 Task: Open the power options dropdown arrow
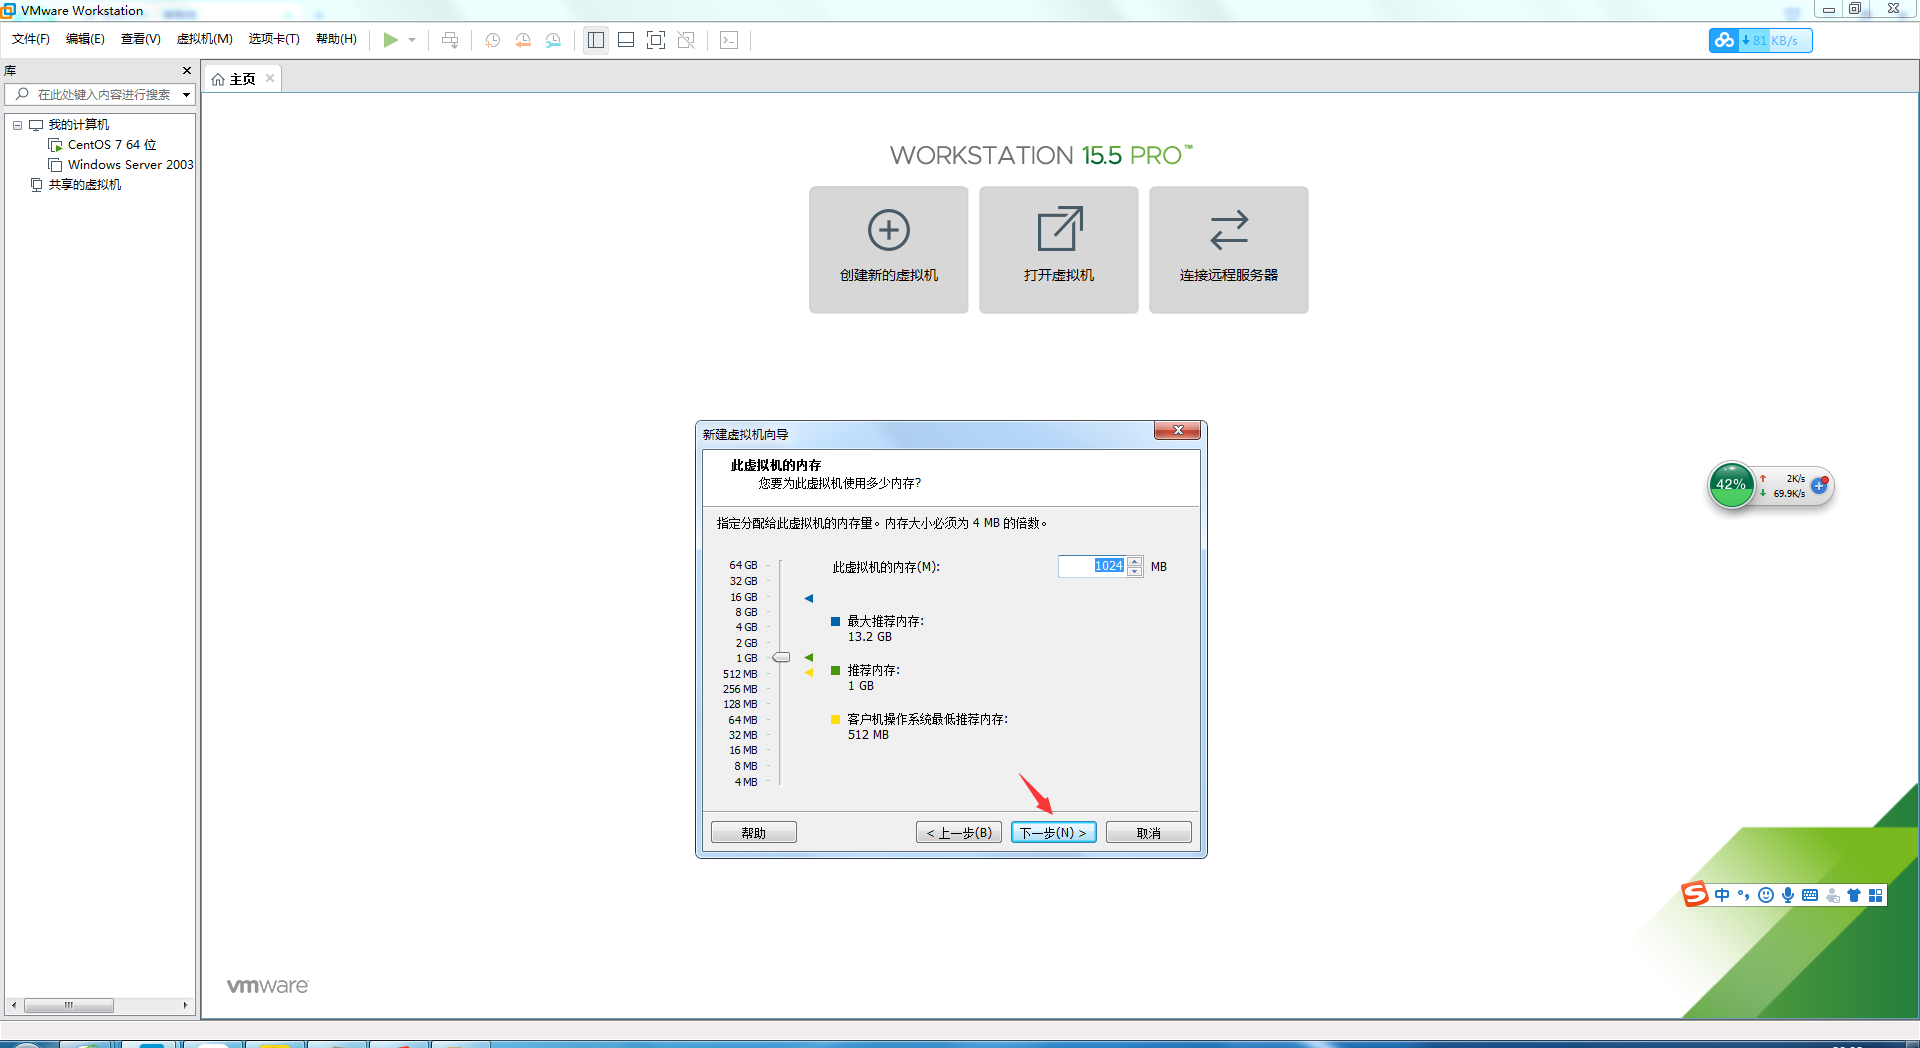pyautogui.click(x=412, y=40)
